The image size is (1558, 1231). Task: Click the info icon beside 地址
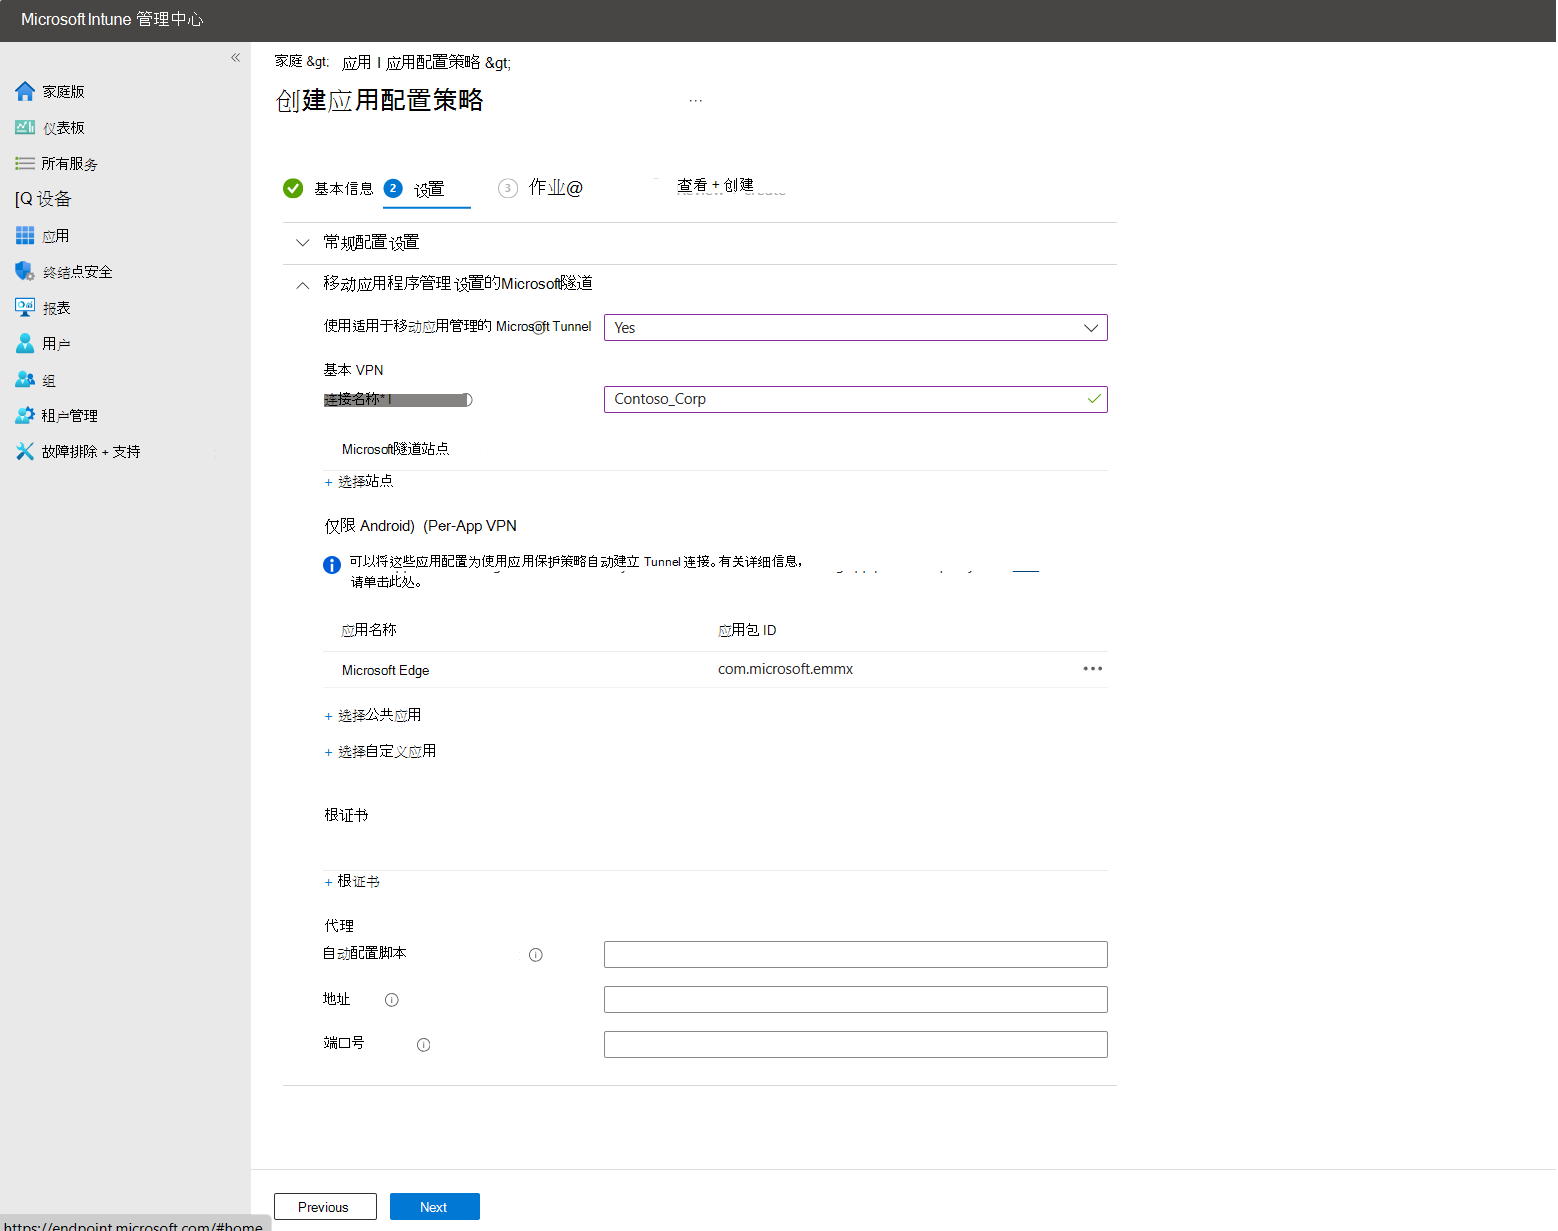[392, 1000]
